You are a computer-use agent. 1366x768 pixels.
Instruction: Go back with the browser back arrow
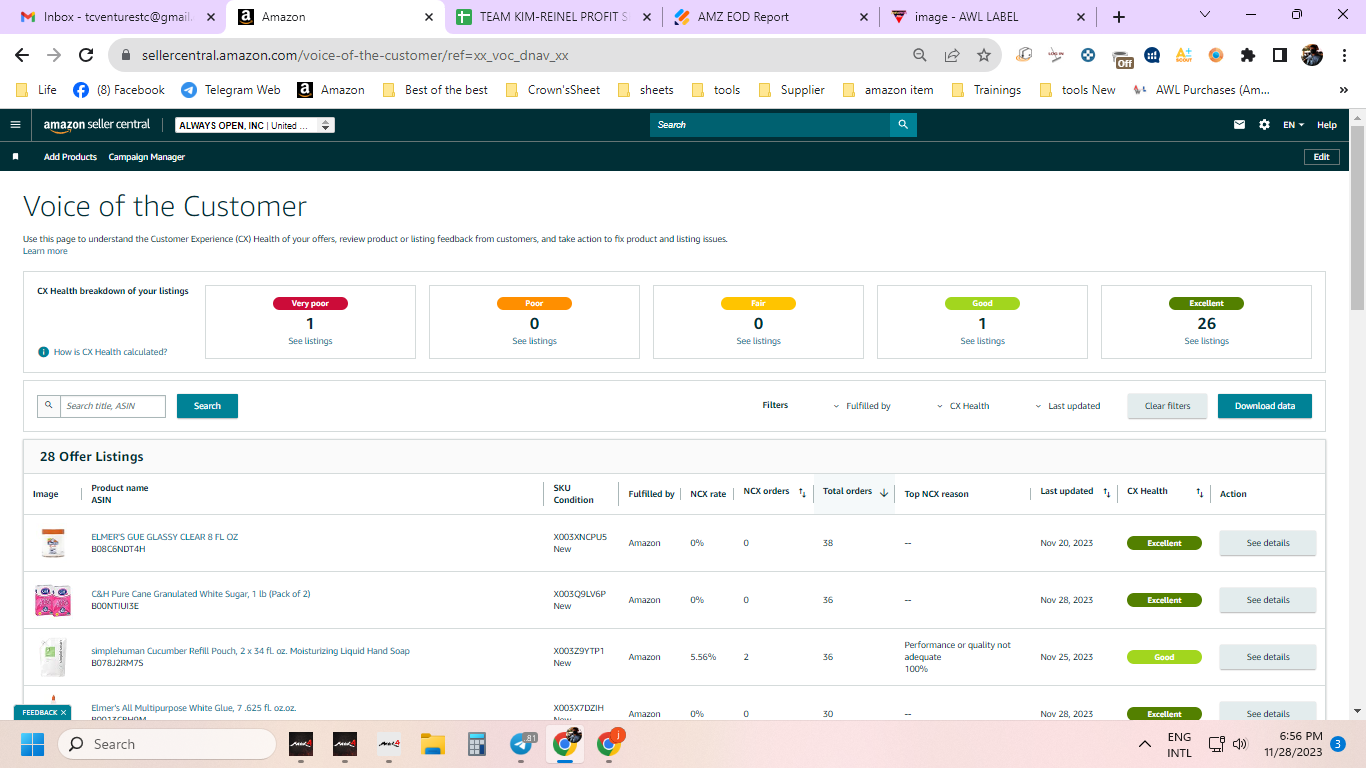pyautogui.click(x=22, y=55)
